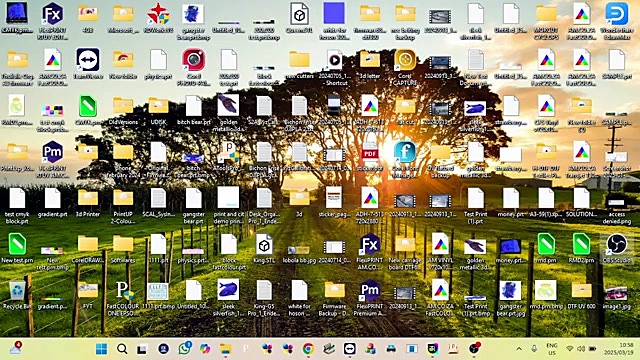Viewport: 640px width, 360px height.
Task: Select the lobola bb.jpg thumbnail
Action: coord(298,250)
